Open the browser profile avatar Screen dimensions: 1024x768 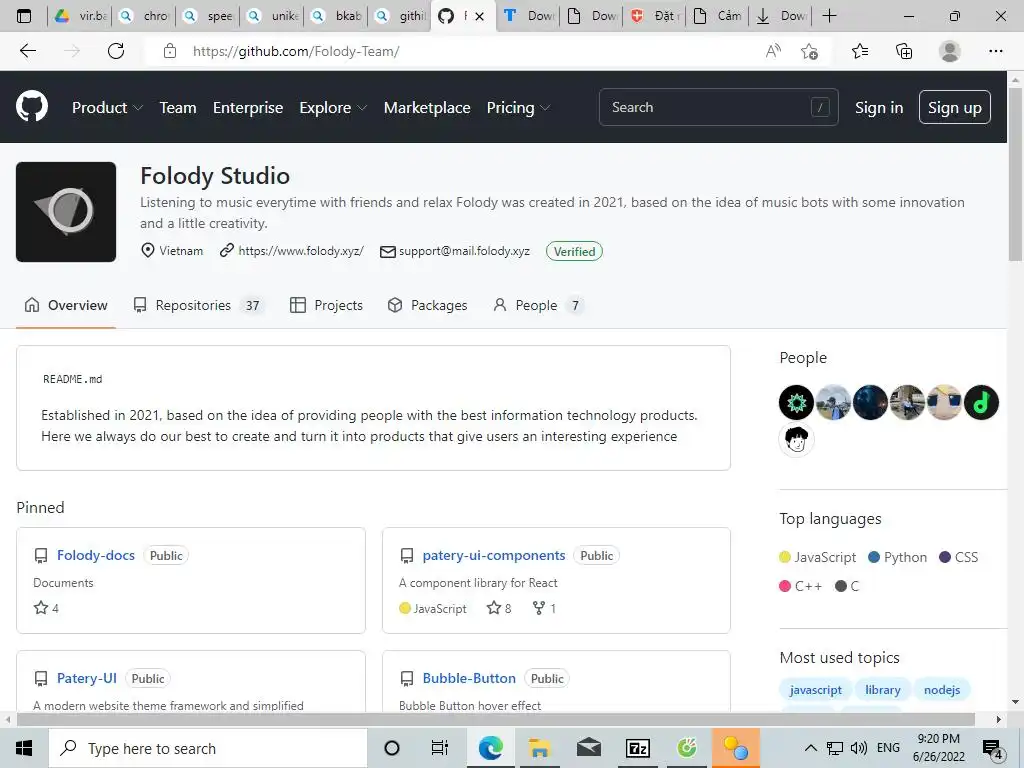[949, 51]
